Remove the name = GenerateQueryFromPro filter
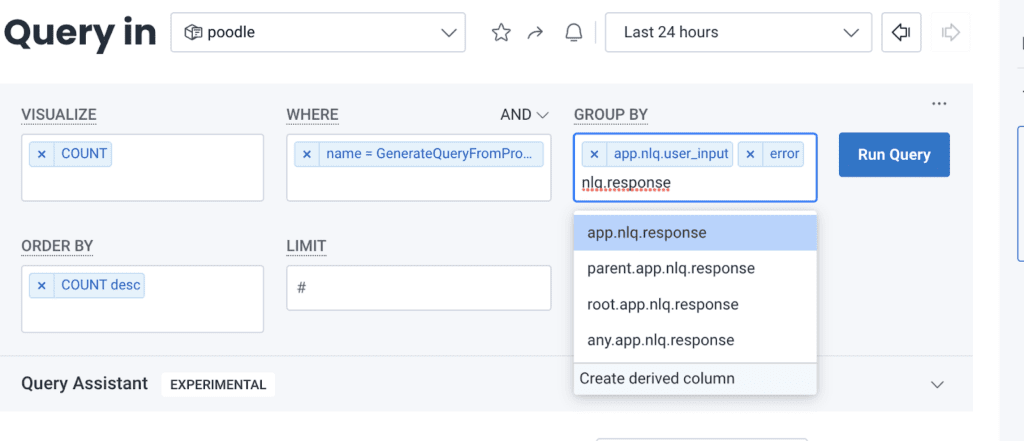1024x441 pixels. click(307, 154)
